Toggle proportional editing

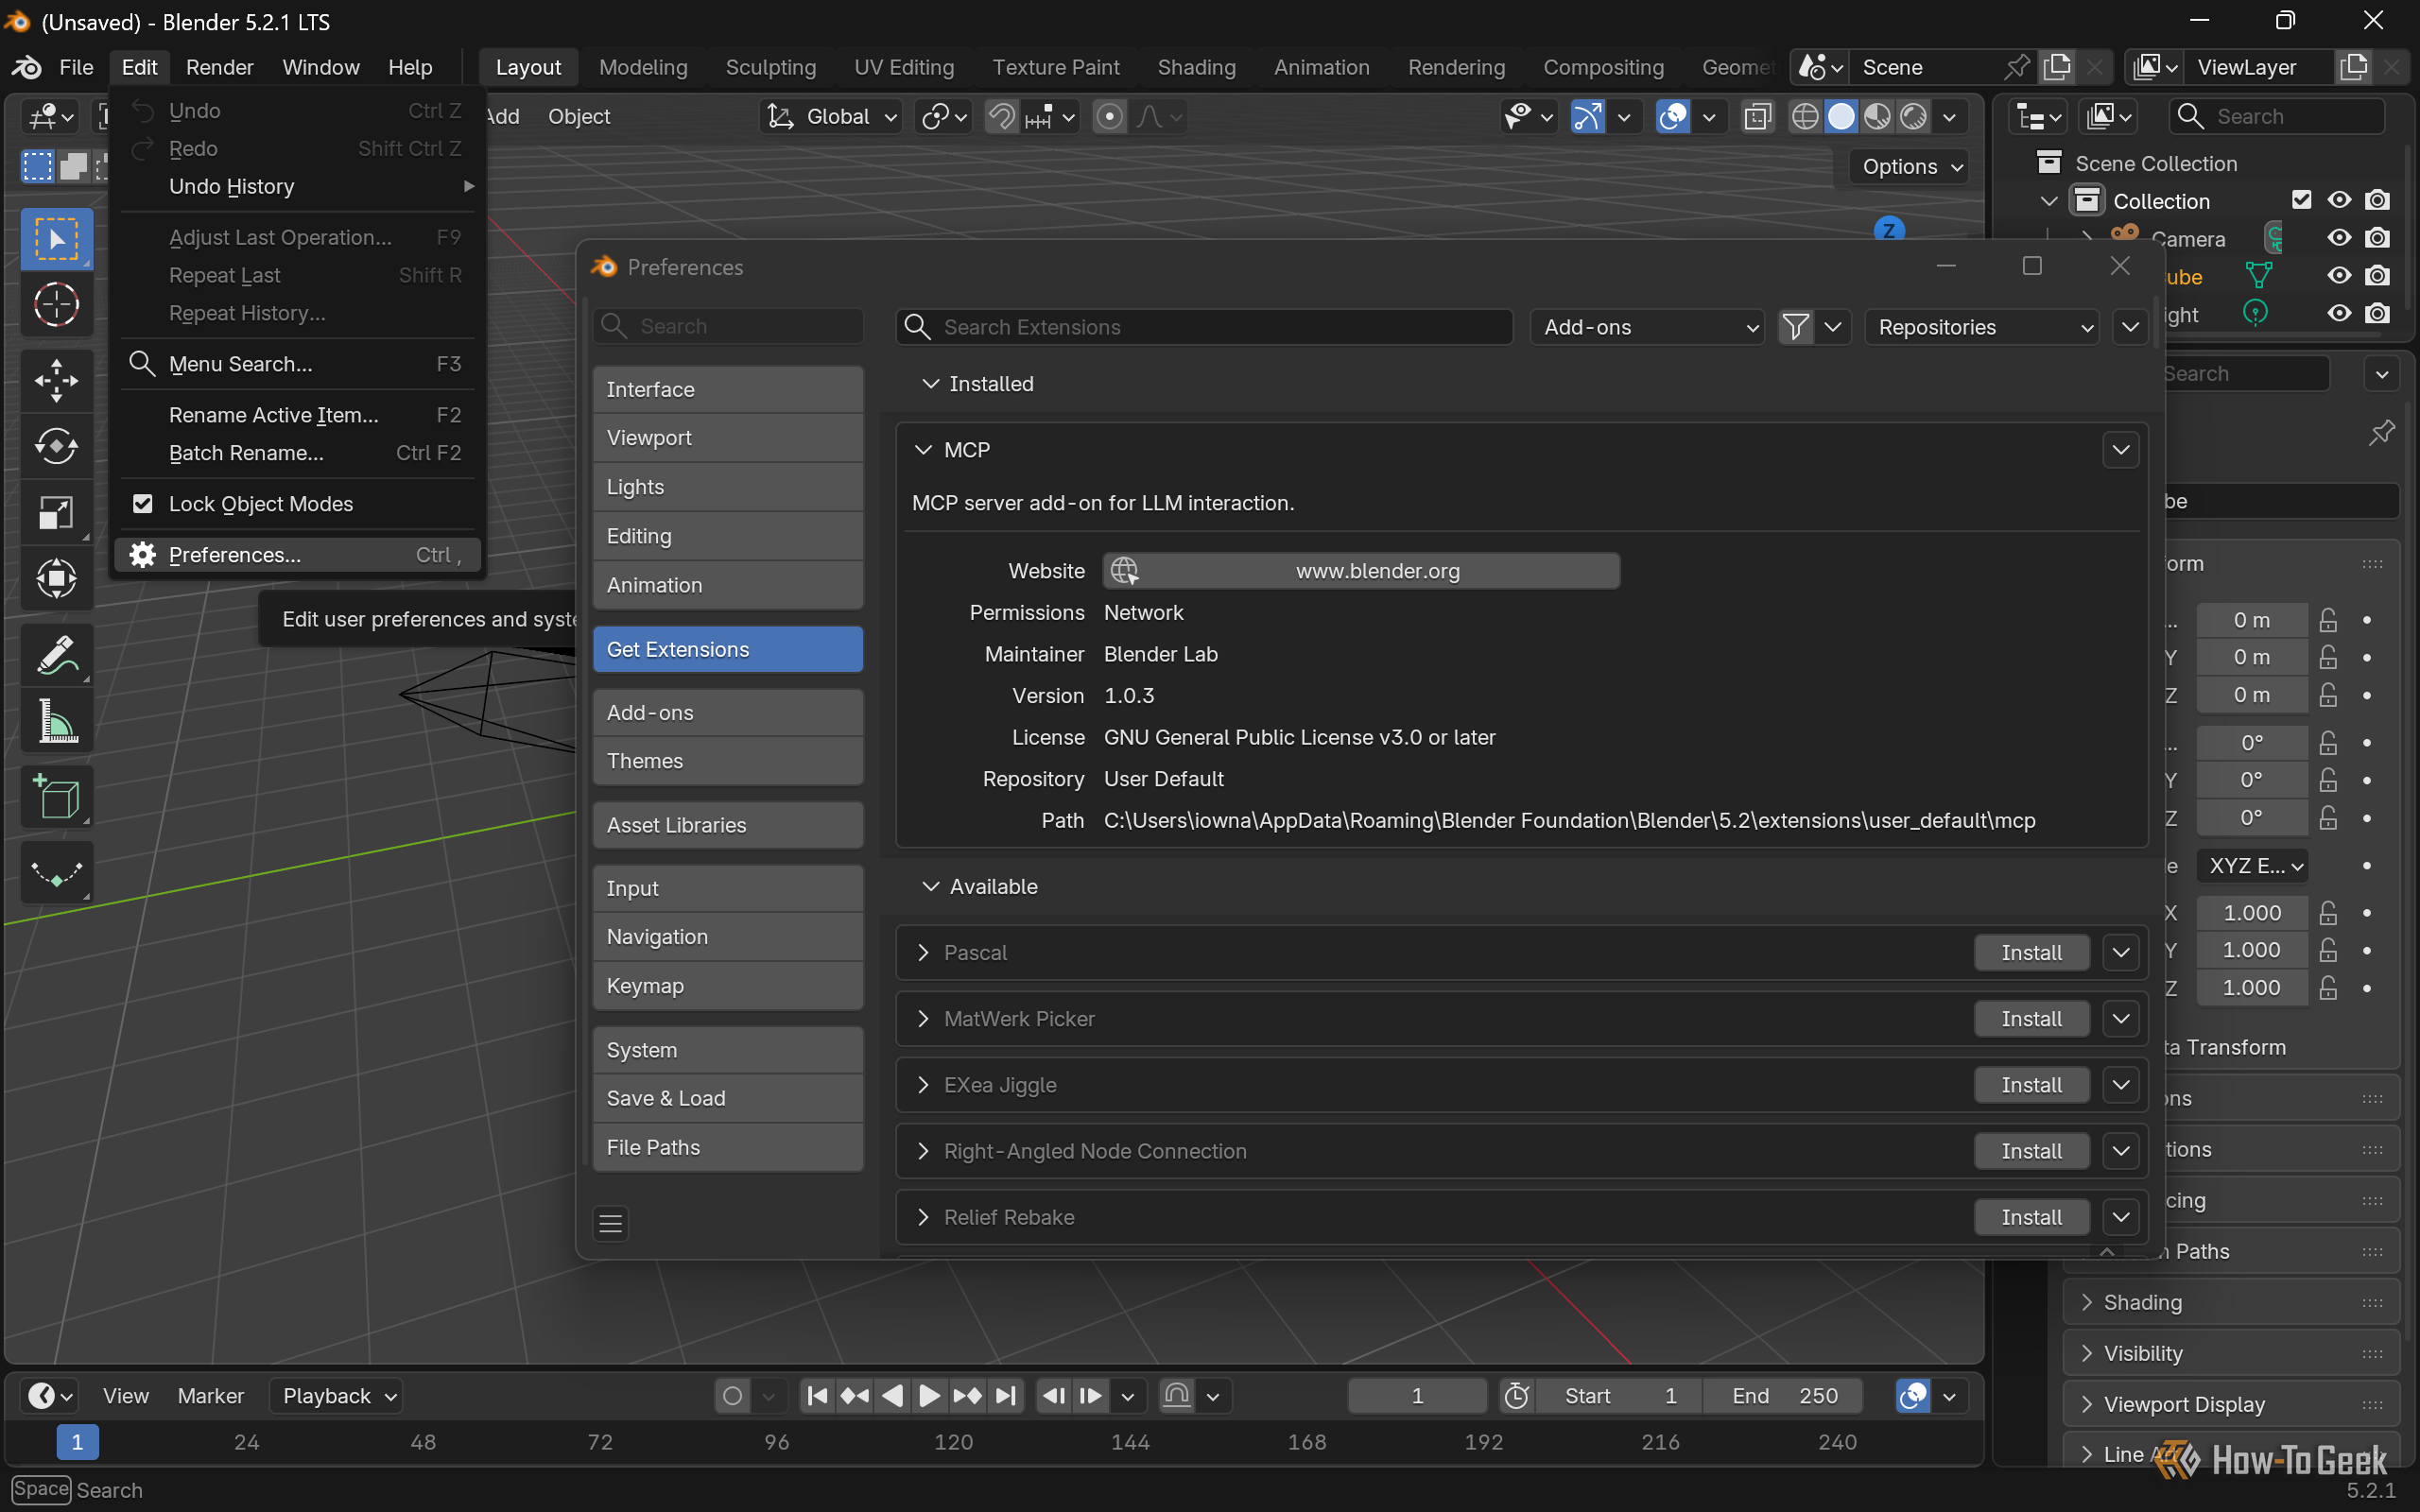click(1109, 117)
